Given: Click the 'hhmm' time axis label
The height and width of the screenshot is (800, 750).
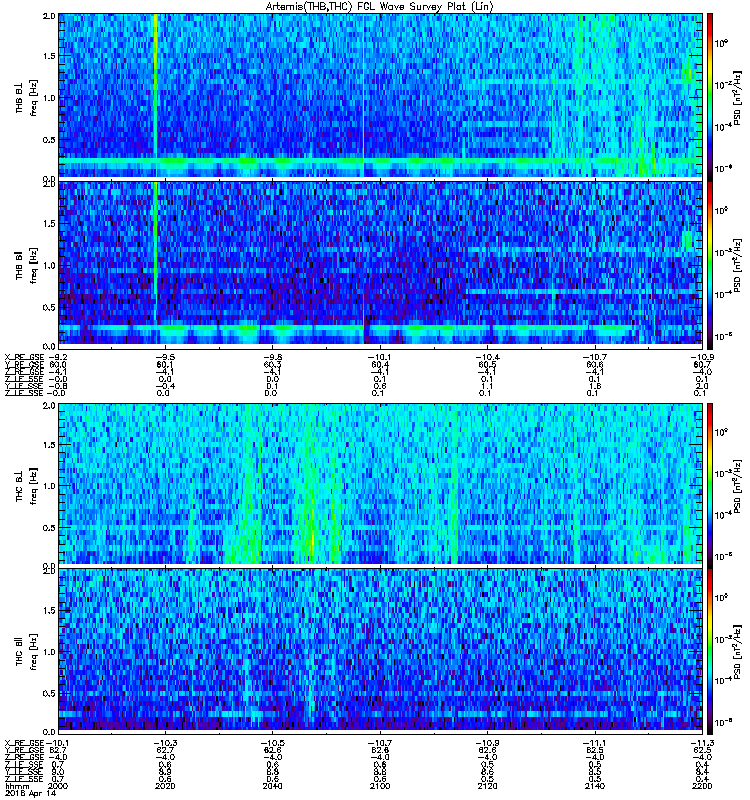Looking at the screenshot, I should coord(17,786).
